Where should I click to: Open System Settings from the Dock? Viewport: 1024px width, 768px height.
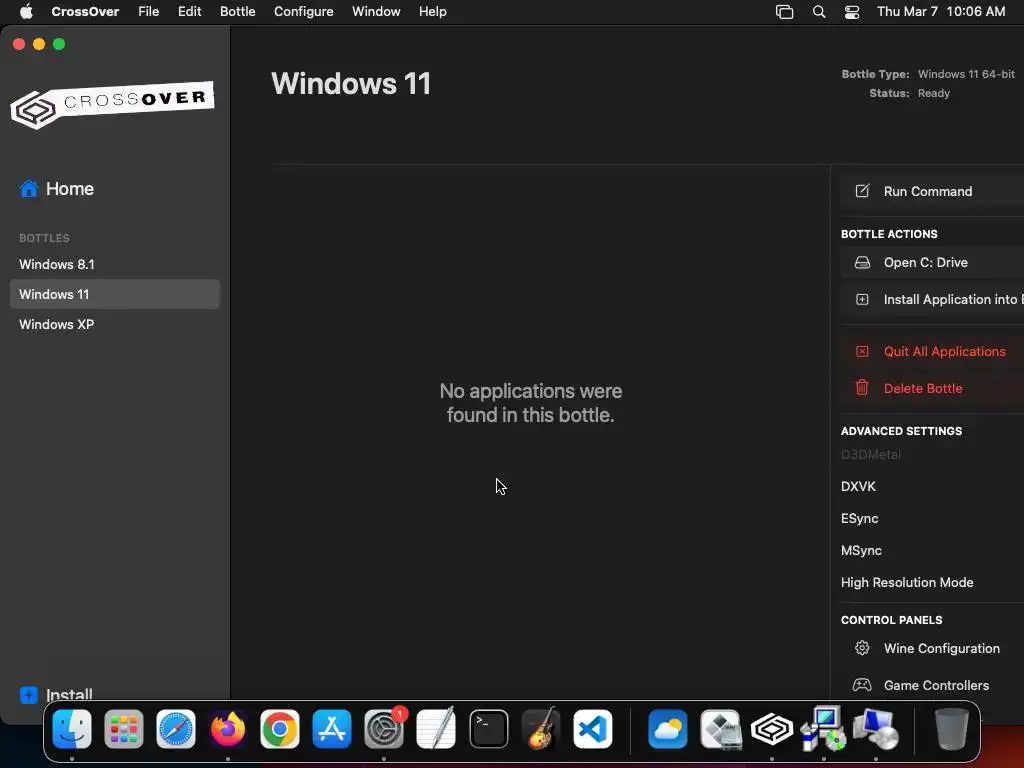[x=384, y=729]
